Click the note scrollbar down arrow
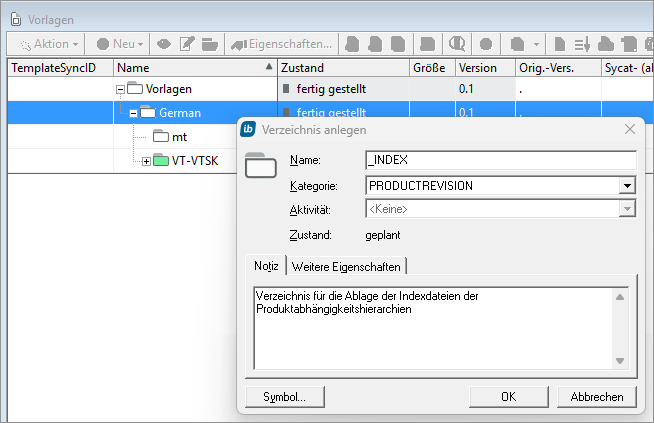654x423 pixels. point(620,361)
